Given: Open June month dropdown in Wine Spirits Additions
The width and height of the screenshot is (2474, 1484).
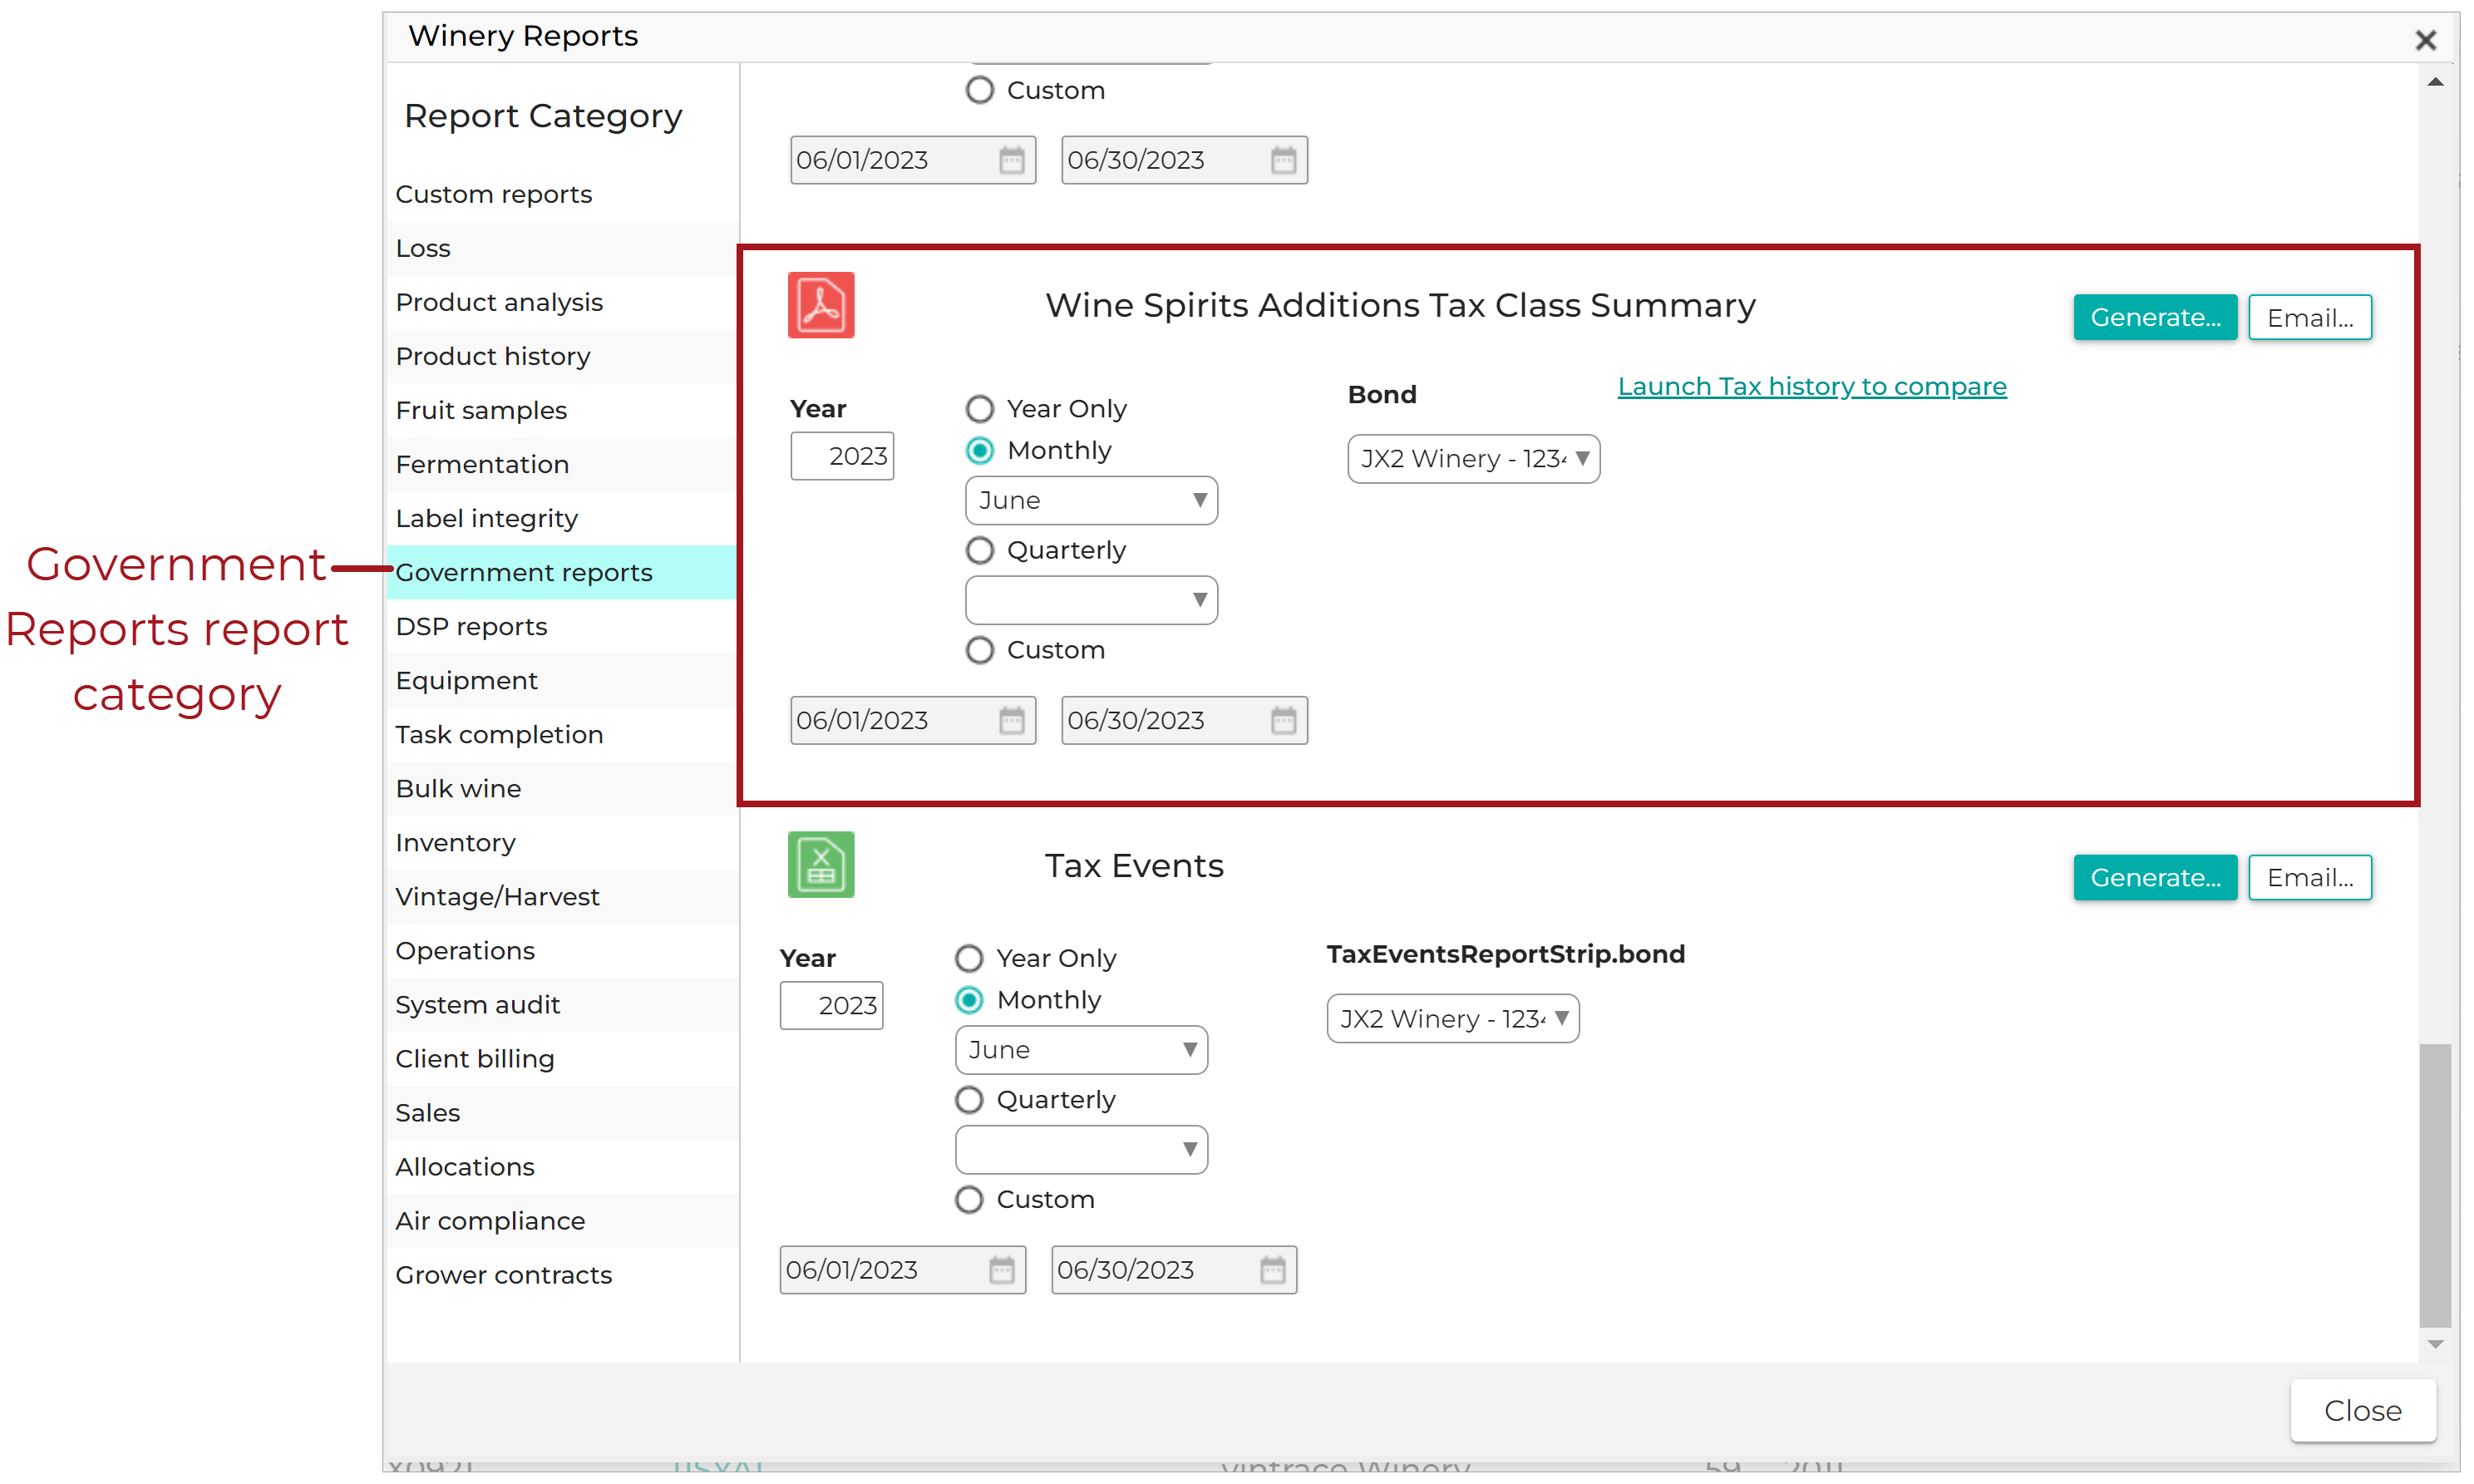Looking at the screenshot, I should coord(1091,500).
